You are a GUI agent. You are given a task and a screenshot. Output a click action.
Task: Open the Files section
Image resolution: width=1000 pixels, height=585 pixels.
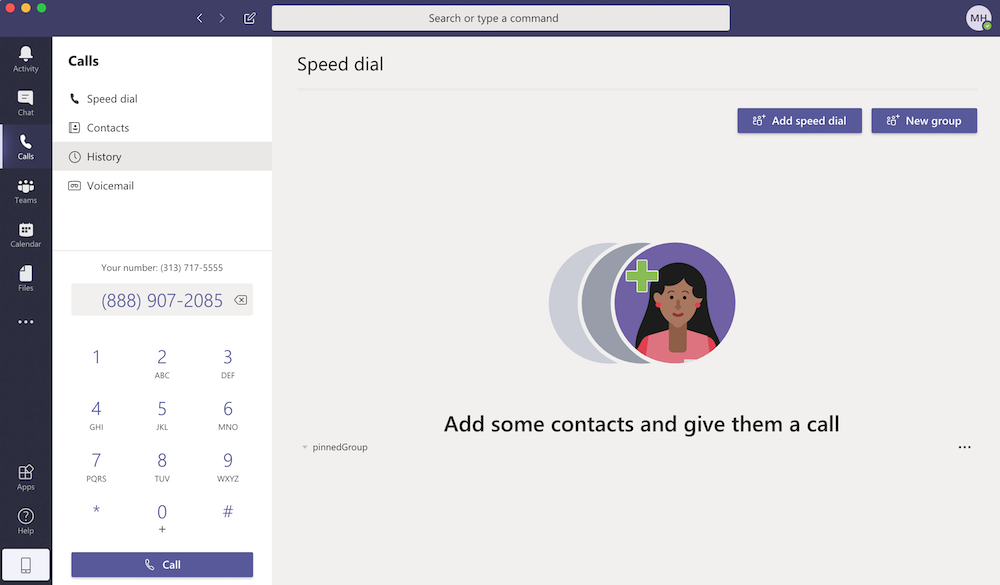tap(26, 279)
